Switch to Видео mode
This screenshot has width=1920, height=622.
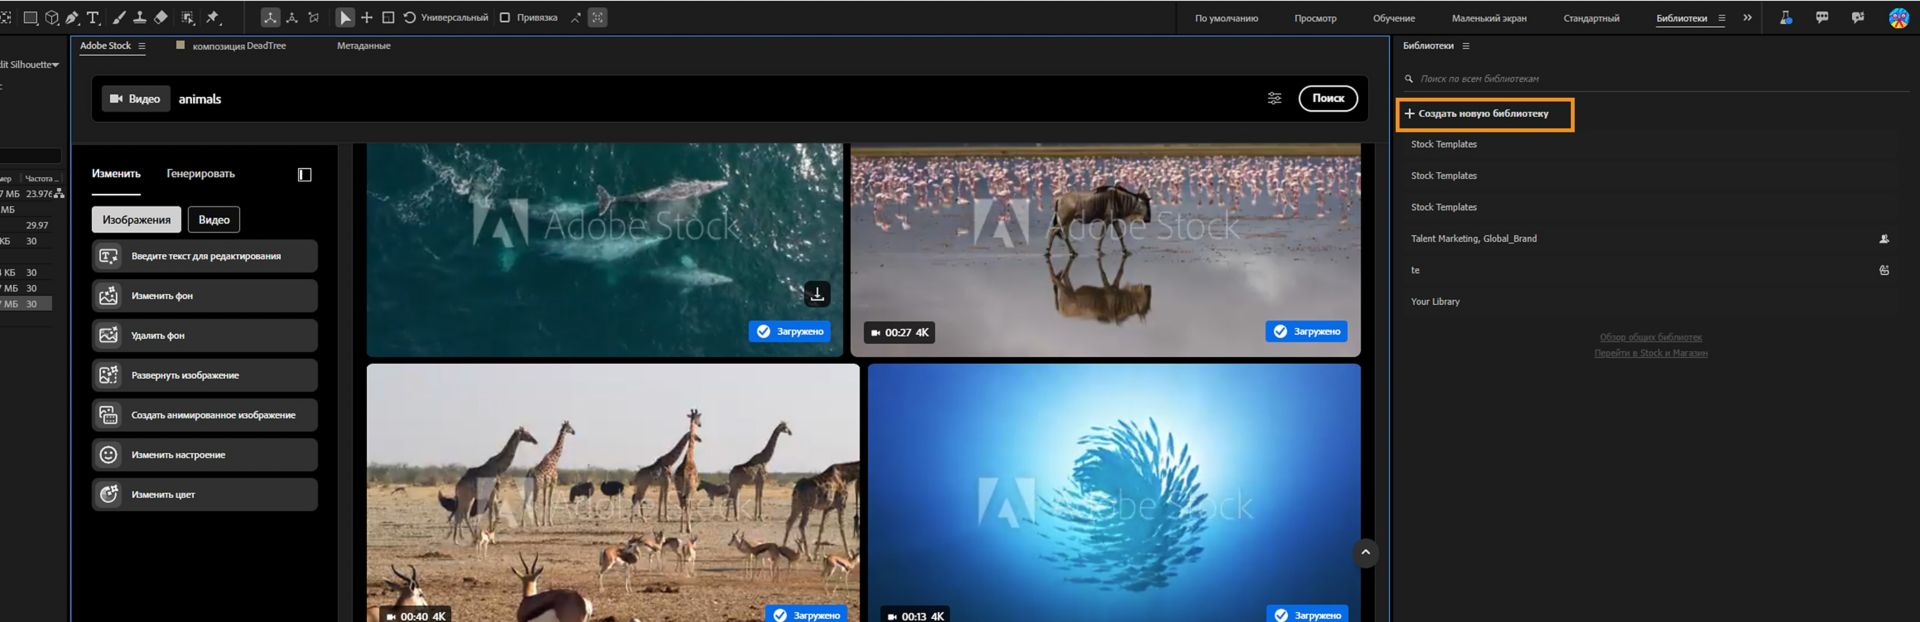214,220
